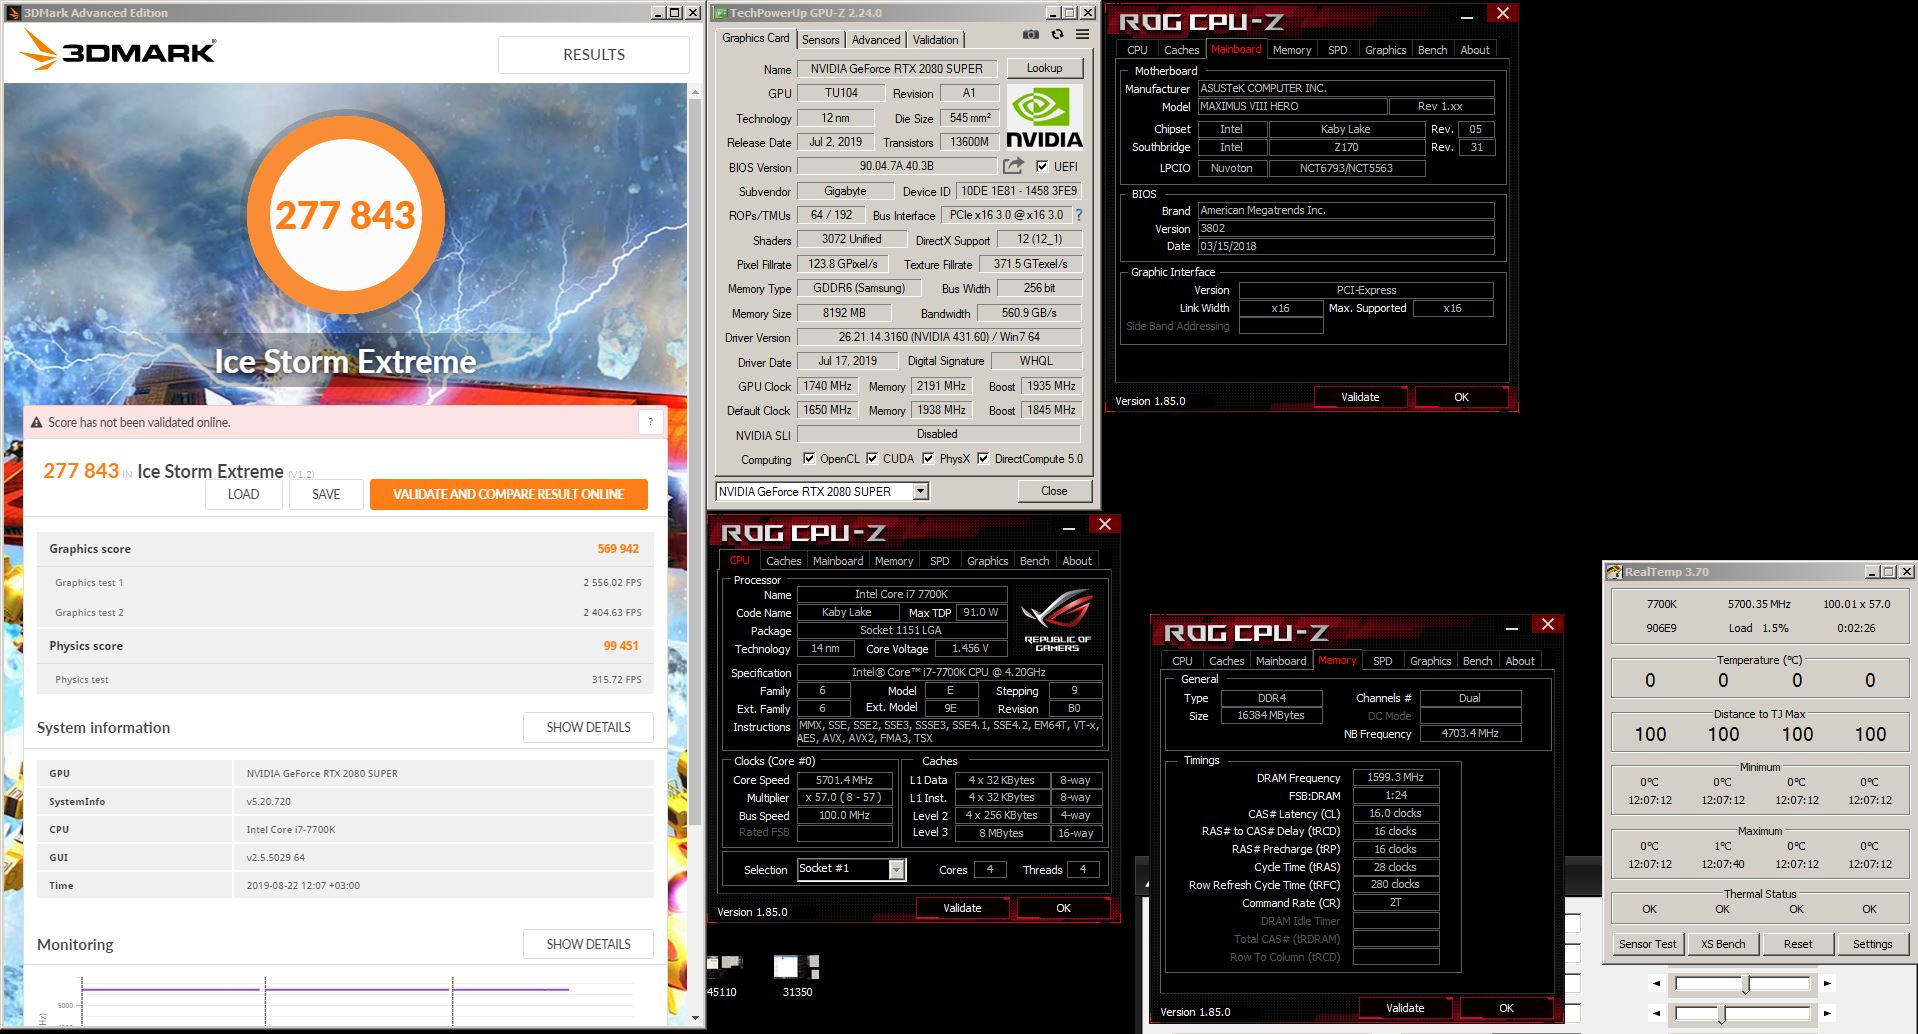Click OK in Memory CPU-Z window
The image size is (1918, 1034).
pos(1506,1008)
